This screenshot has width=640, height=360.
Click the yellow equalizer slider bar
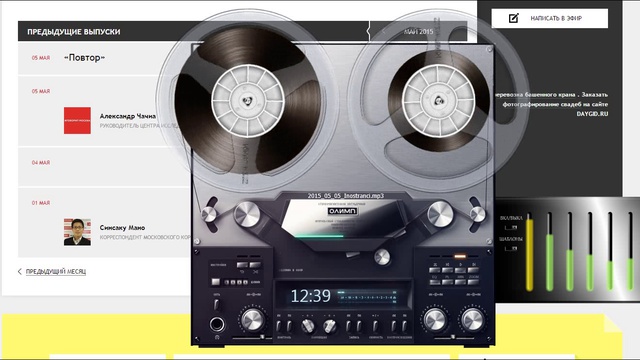(x=529, y=255)
